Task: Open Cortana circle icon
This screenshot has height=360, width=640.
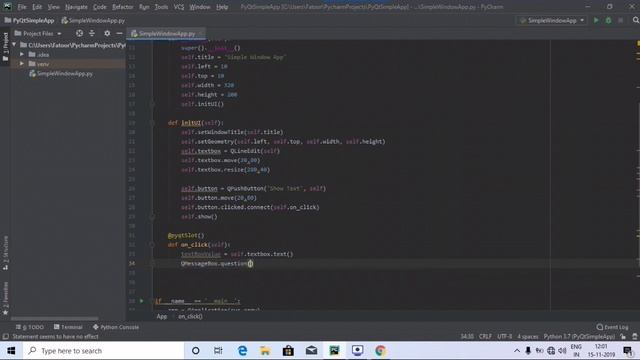Action: pyautogui.click(x=196, y=351)
